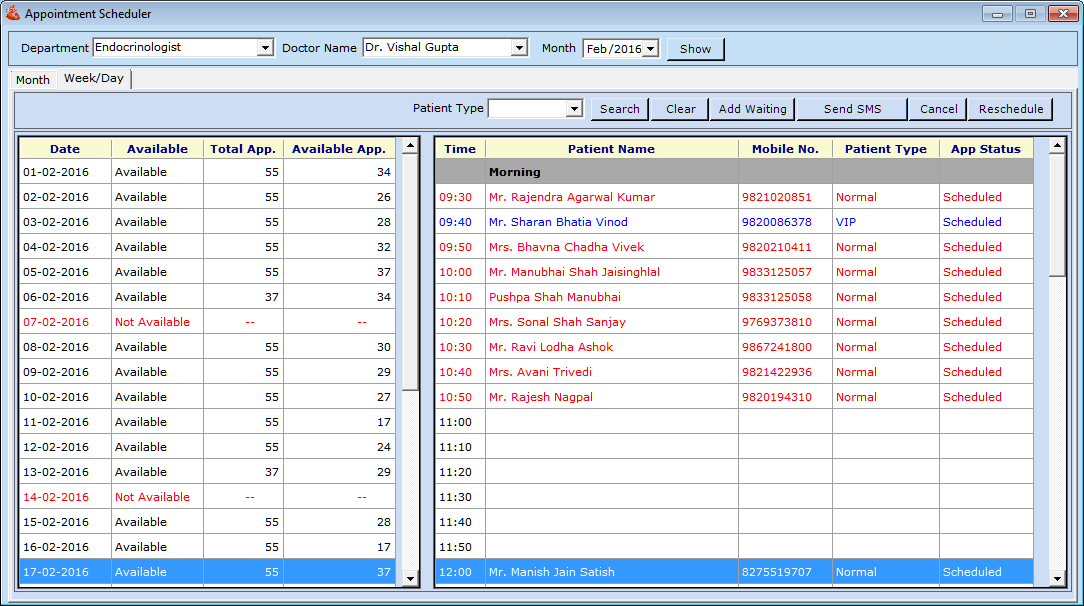Viewport: 1084px width, 606px height.
Task: Switch to the Month tab
Action: click(33, 80)
